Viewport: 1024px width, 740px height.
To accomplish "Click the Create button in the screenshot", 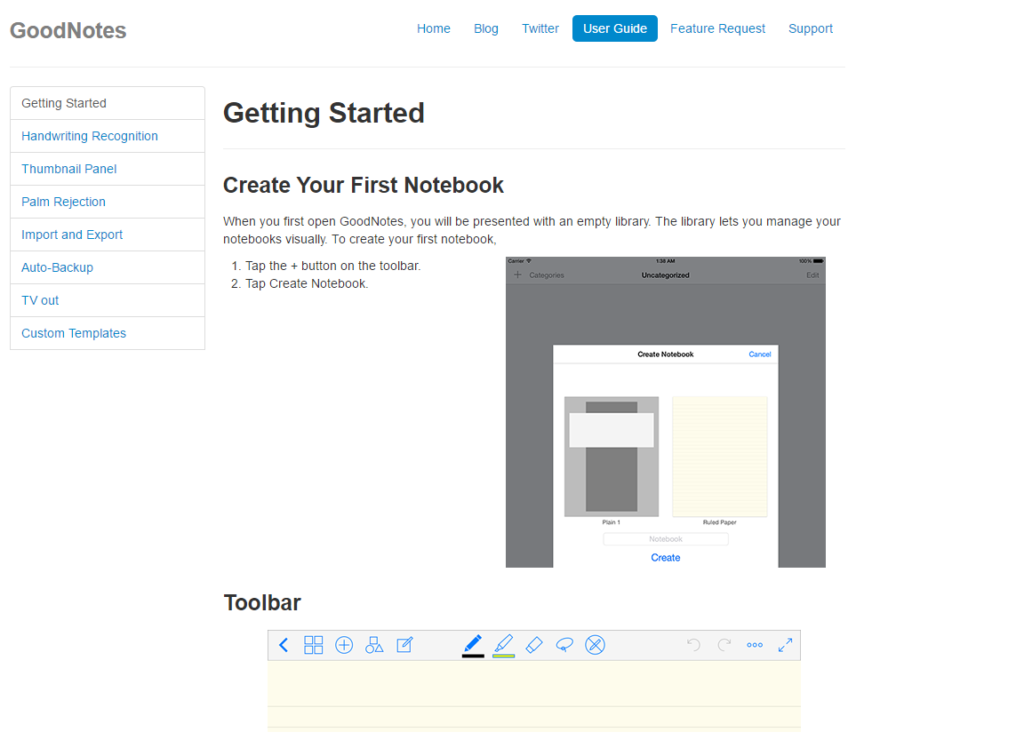I will [x=665, y=558].
